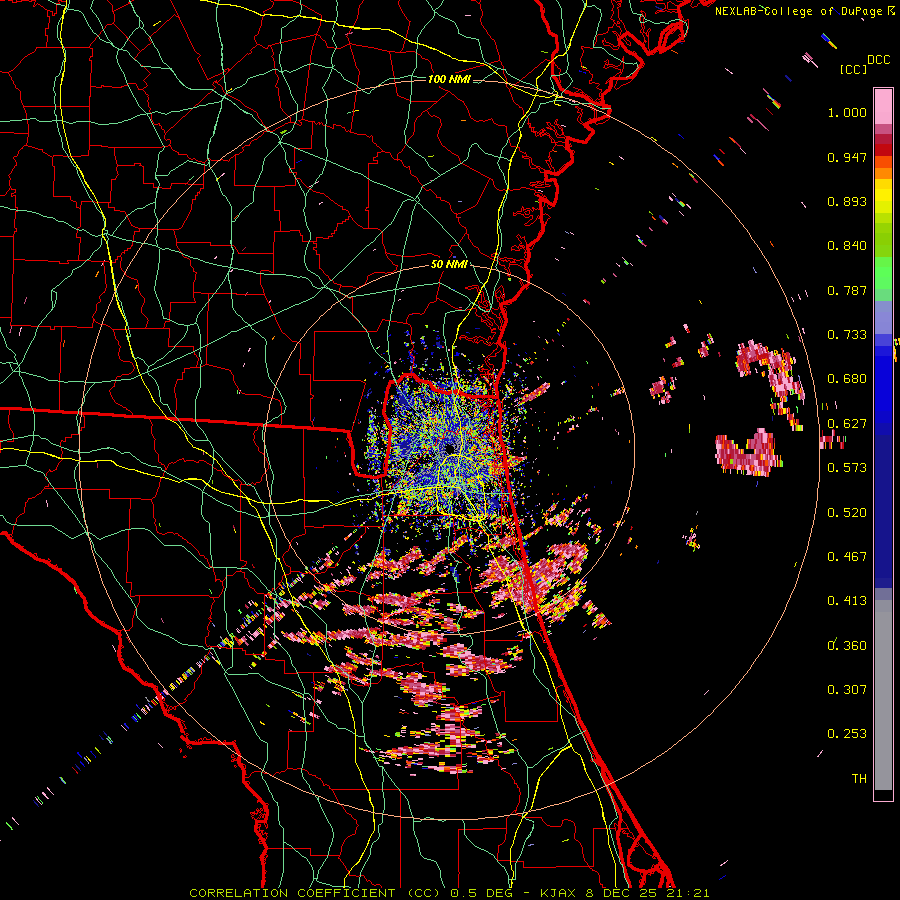900x900 pixels.
Task: Click the 0.947 scale value
Action: pyautogui.click(x=847, y=157)
